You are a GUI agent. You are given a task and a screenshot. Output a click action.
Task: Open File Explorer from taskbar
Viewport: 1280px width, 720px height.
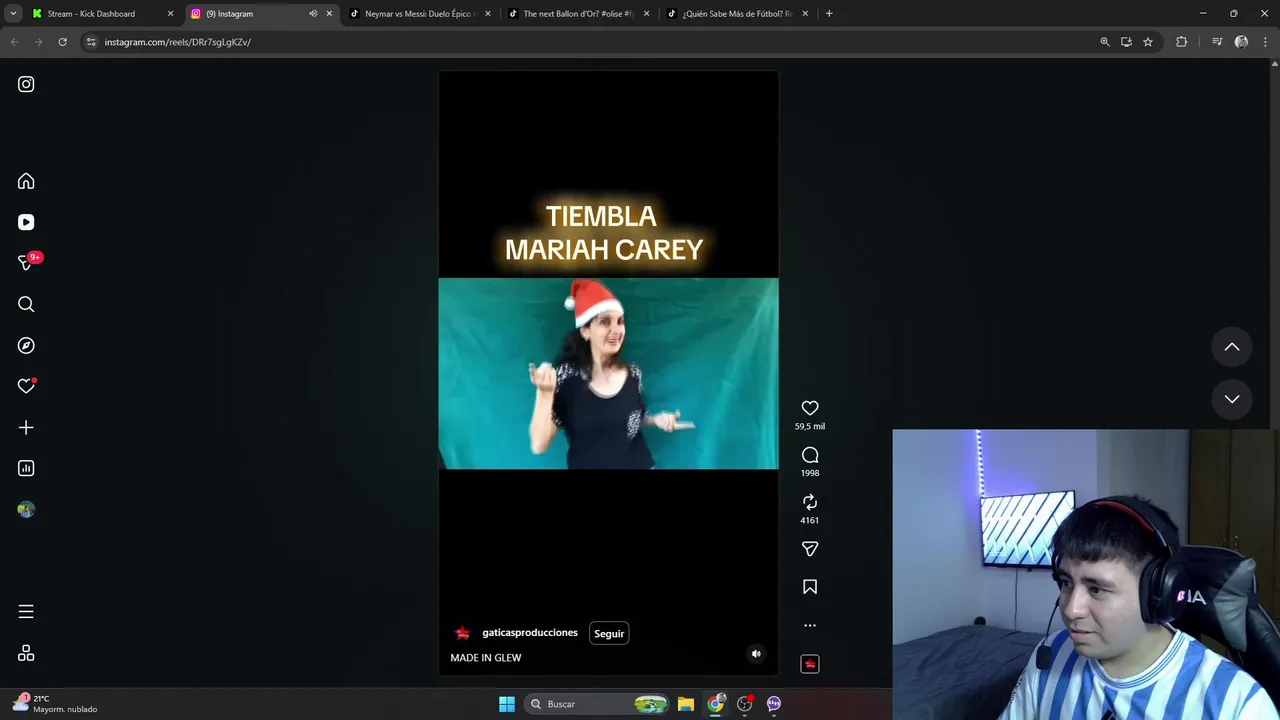tap(686, 704)
